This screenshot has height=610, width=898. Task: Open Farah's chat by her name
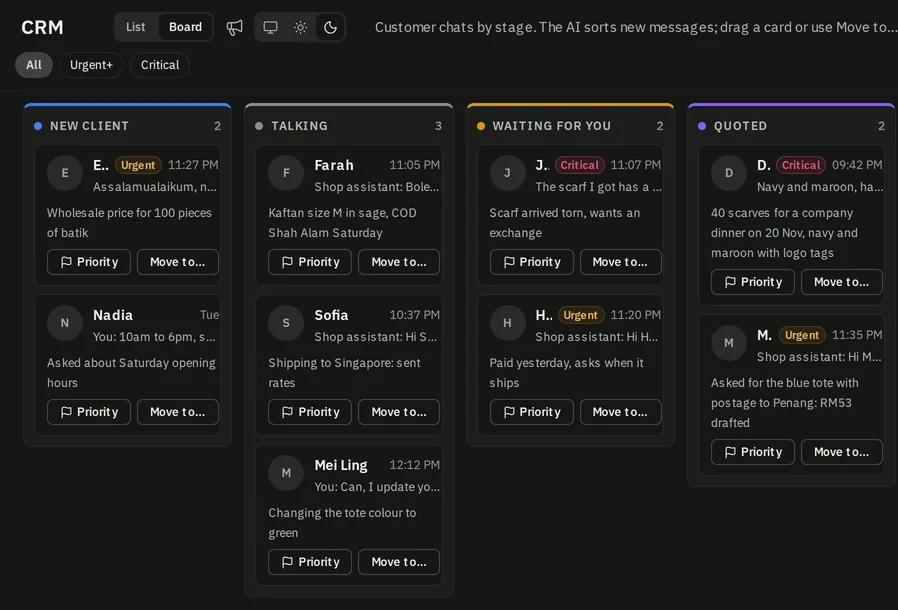tap(334, 165)
